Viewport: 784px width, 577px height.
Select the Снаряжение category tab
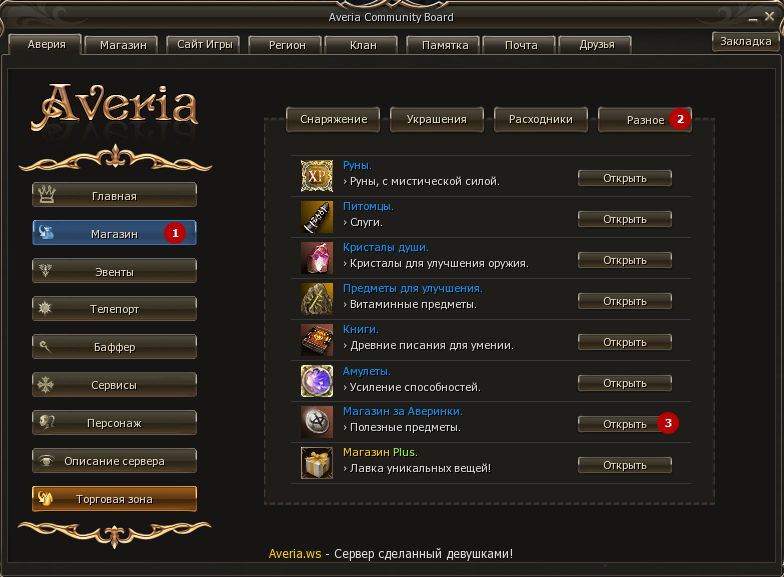point(333,120)
